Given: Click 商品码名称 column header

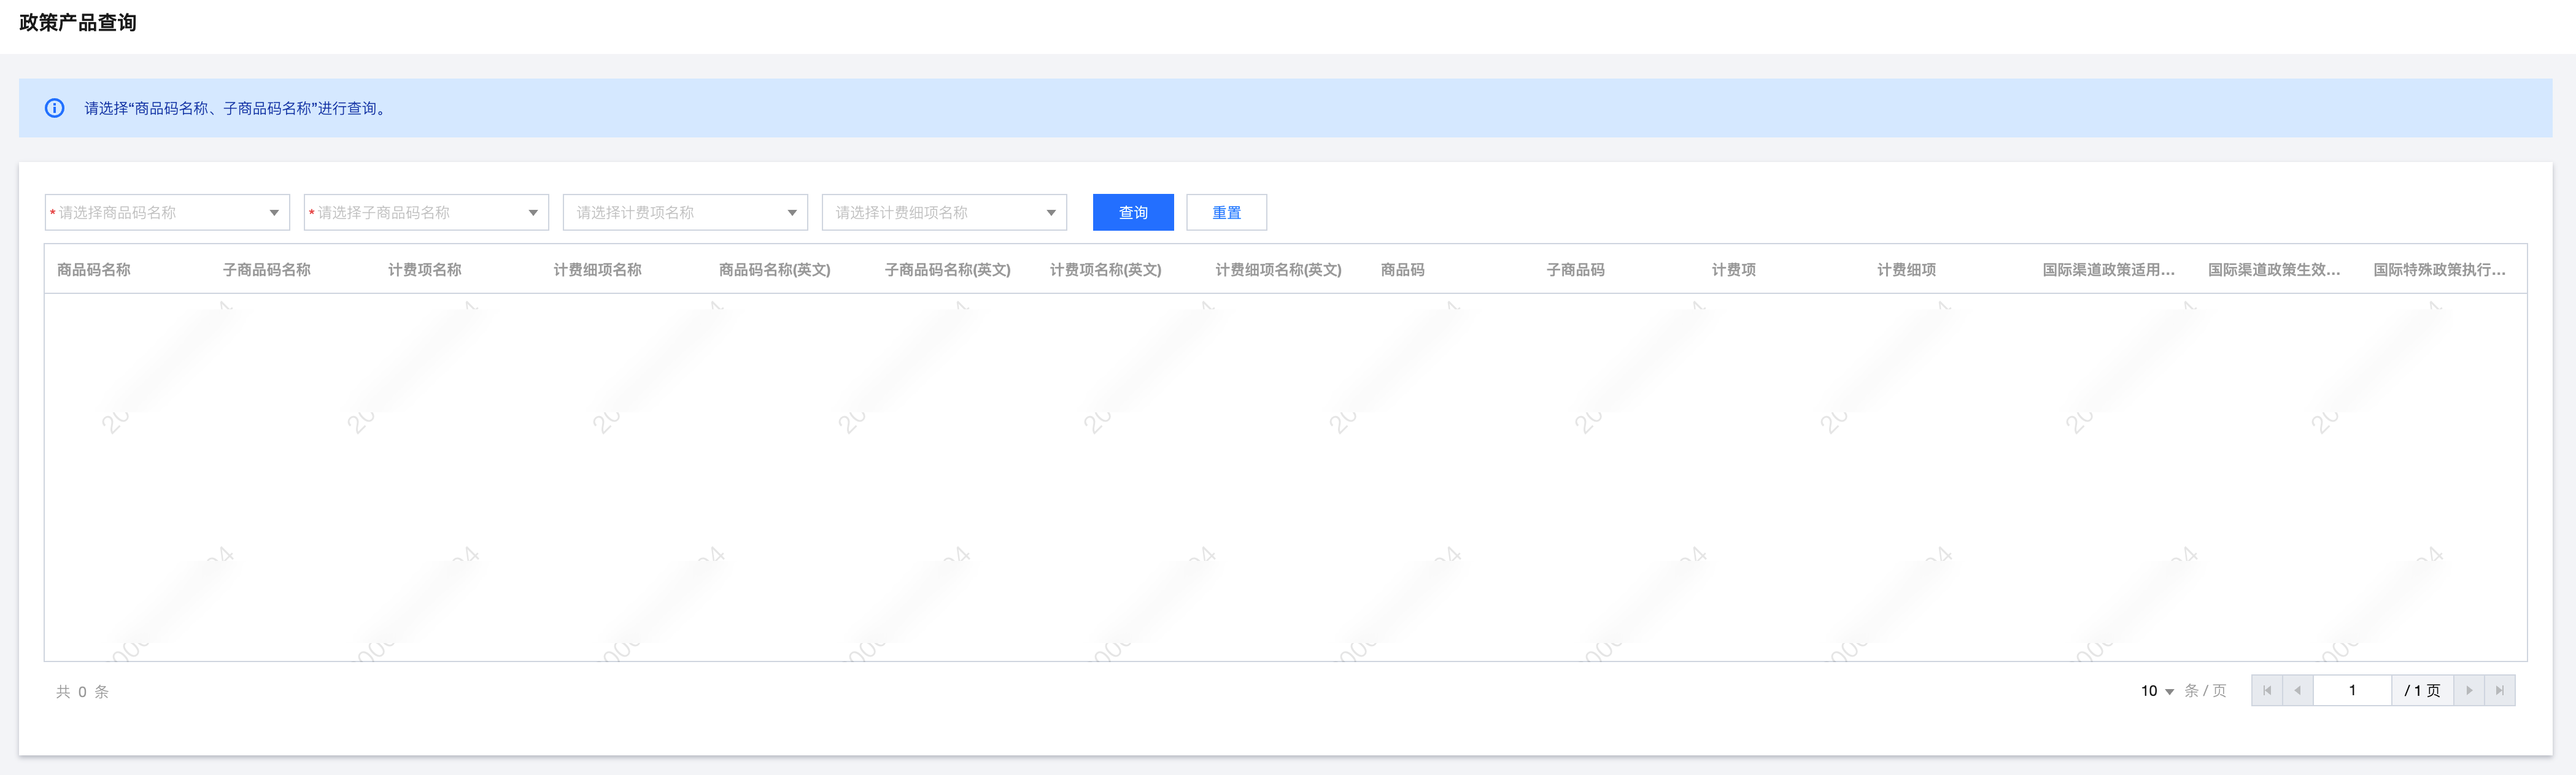Looking at the screenshot, I should 94,270.
